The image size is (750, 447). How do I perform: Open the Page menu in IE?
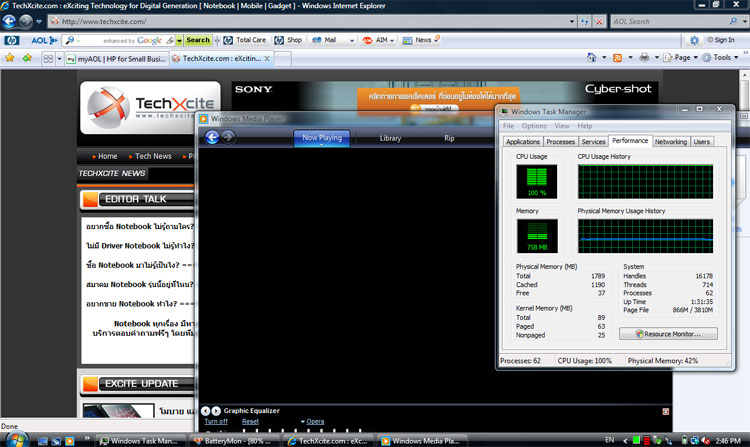tap(681, 57)
